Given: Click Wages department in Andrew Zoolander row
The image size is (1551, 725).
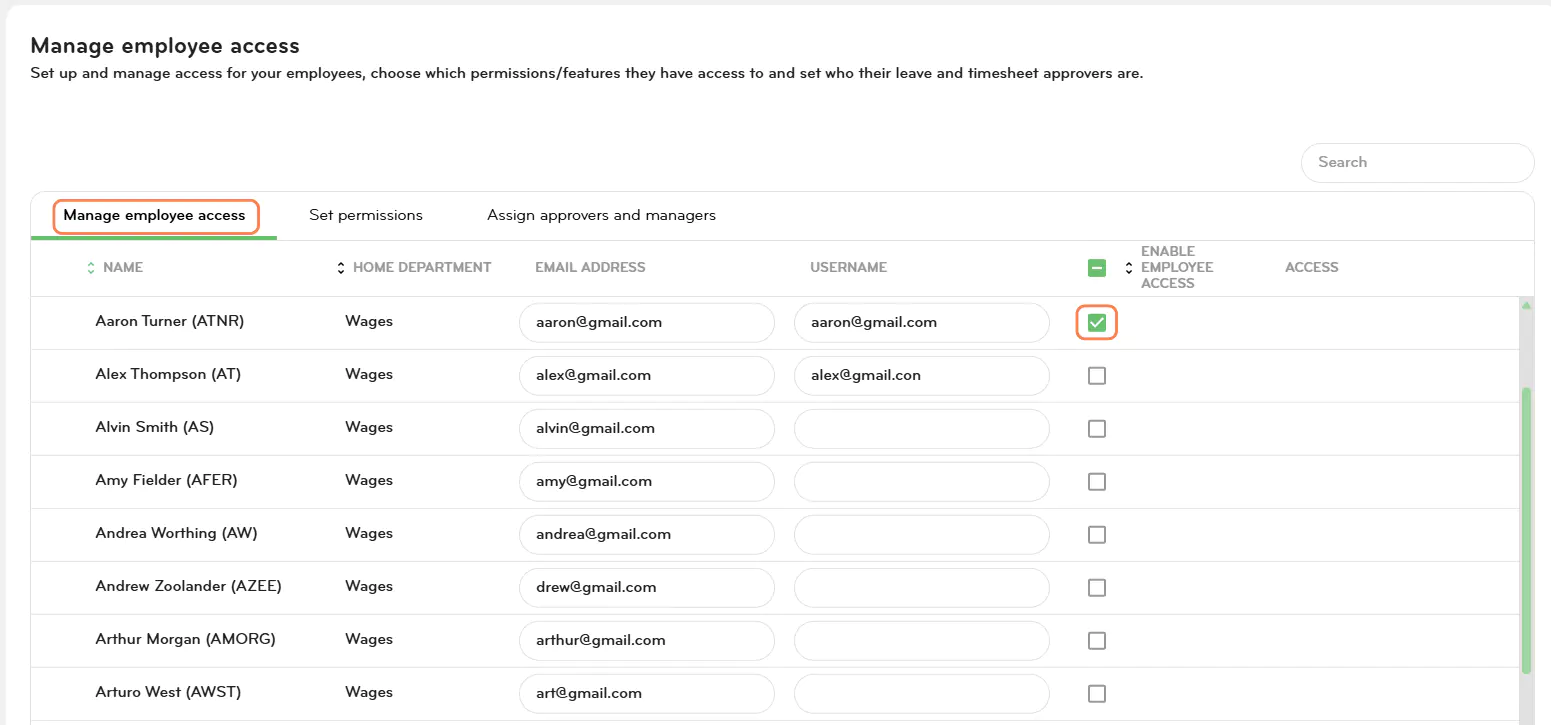Looking at the screenshot, I should pos(369,587).
